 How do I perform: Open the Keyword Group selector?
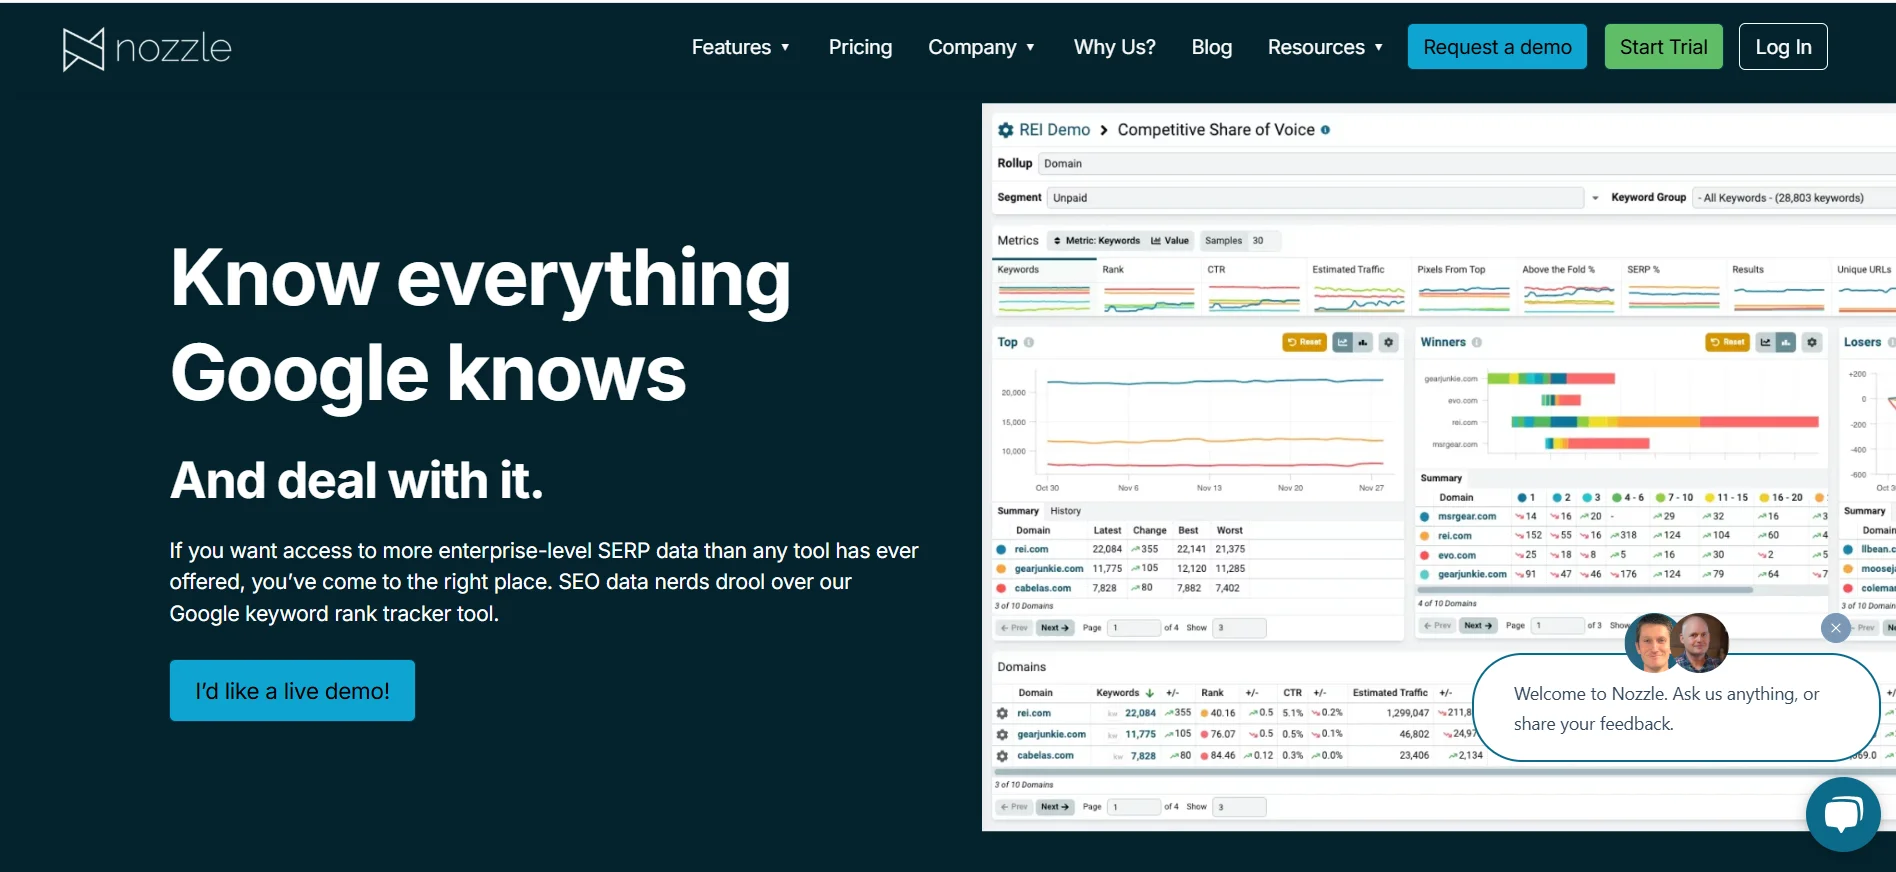(x=1794, y=198)
